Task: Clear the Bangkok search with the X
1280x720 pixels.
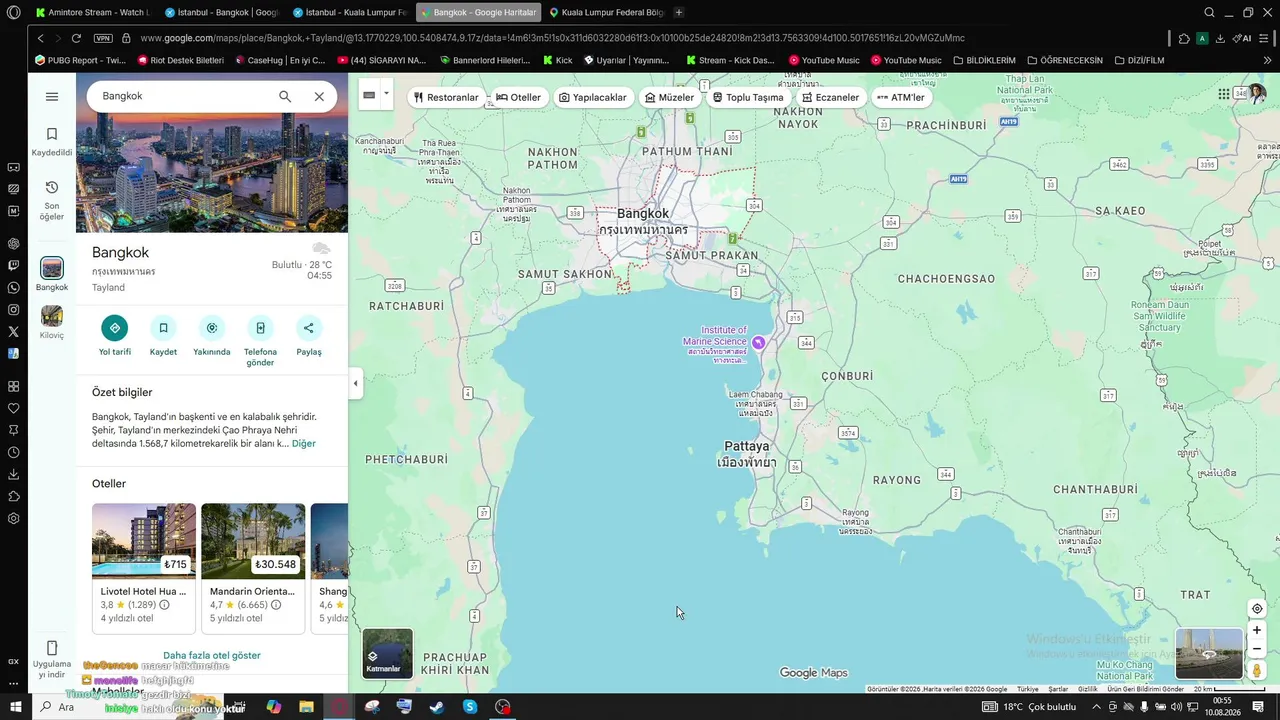Action: (x=319, y=97)
